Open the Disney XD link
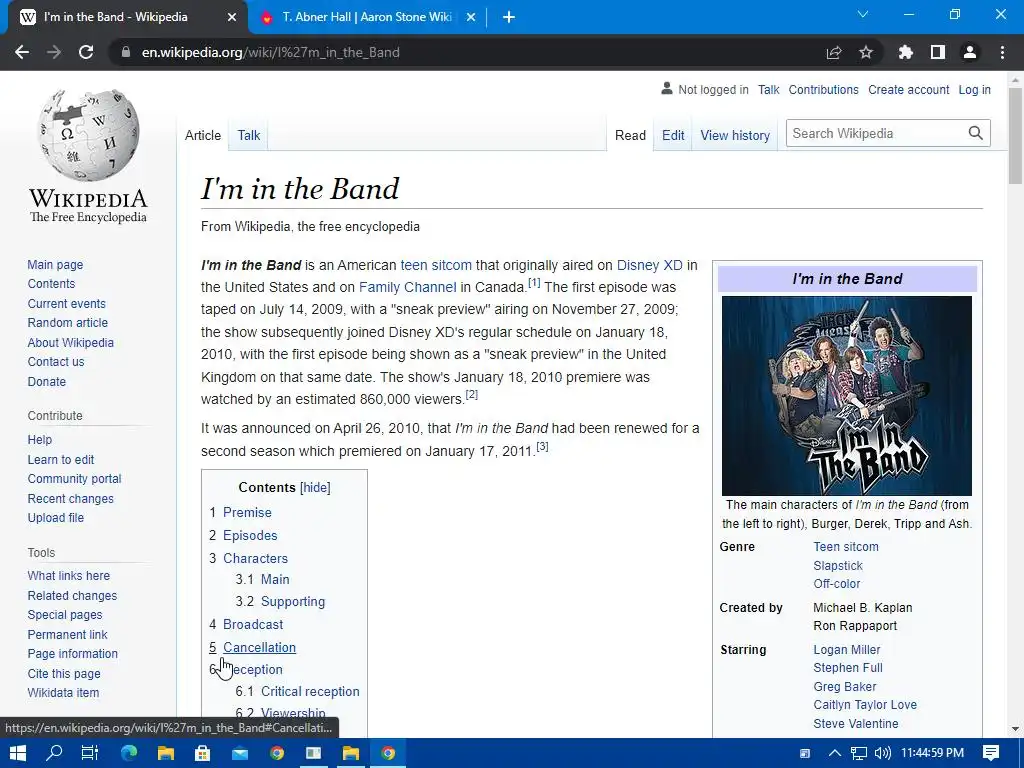Screen dimensions: 1024x768 (x=649, y=265)
